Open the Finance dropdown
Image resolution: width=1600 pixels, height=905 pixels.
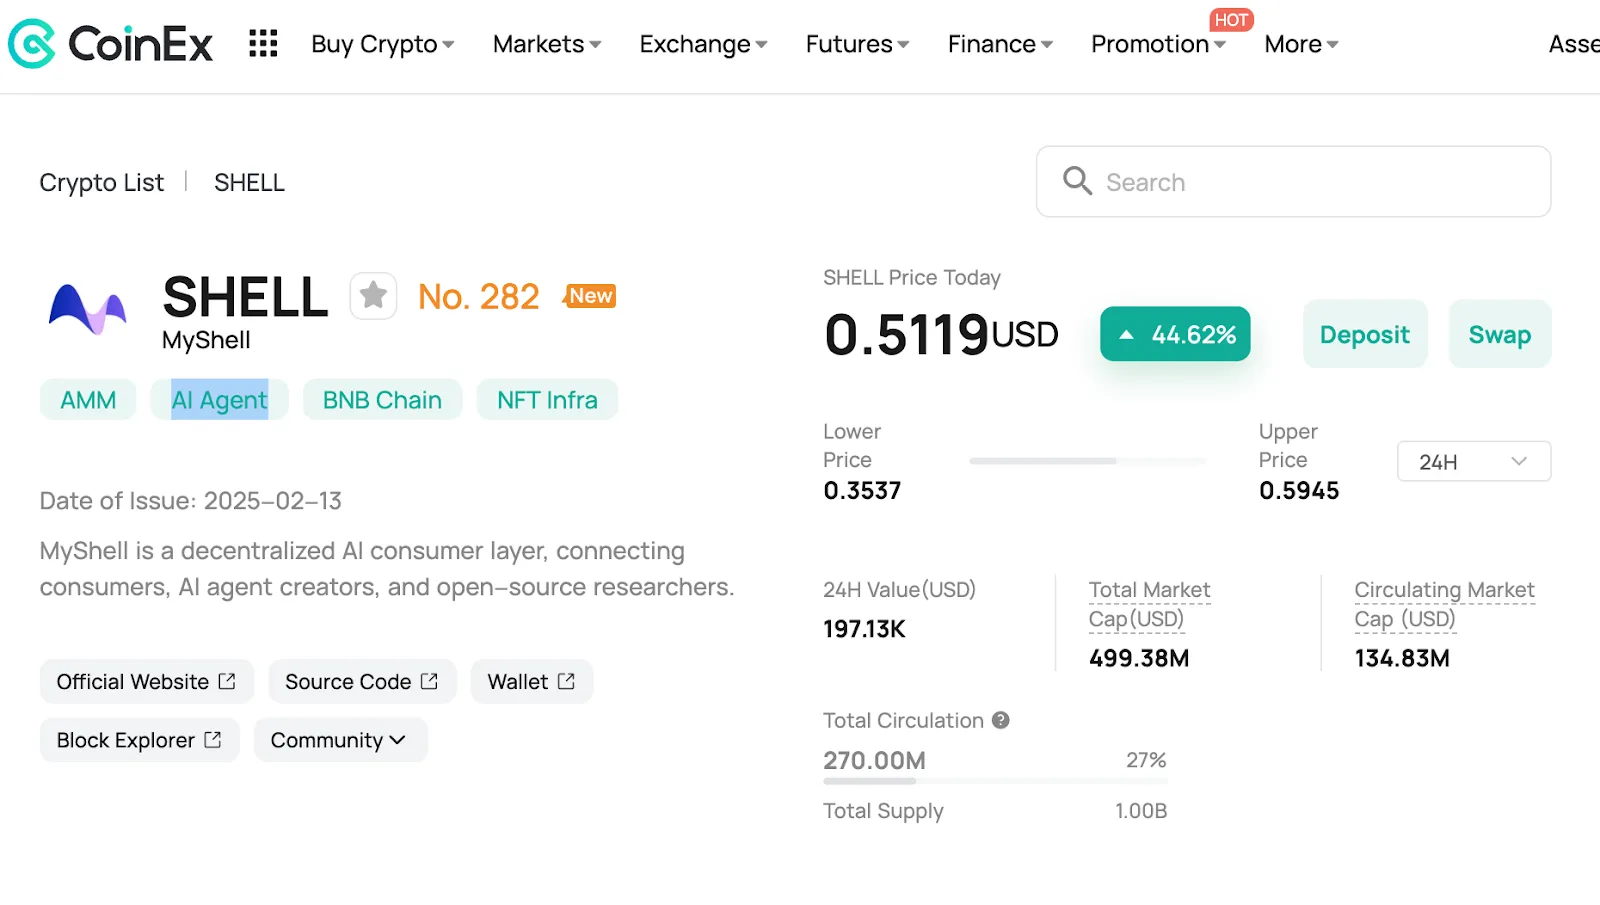tap(1000, 44)
